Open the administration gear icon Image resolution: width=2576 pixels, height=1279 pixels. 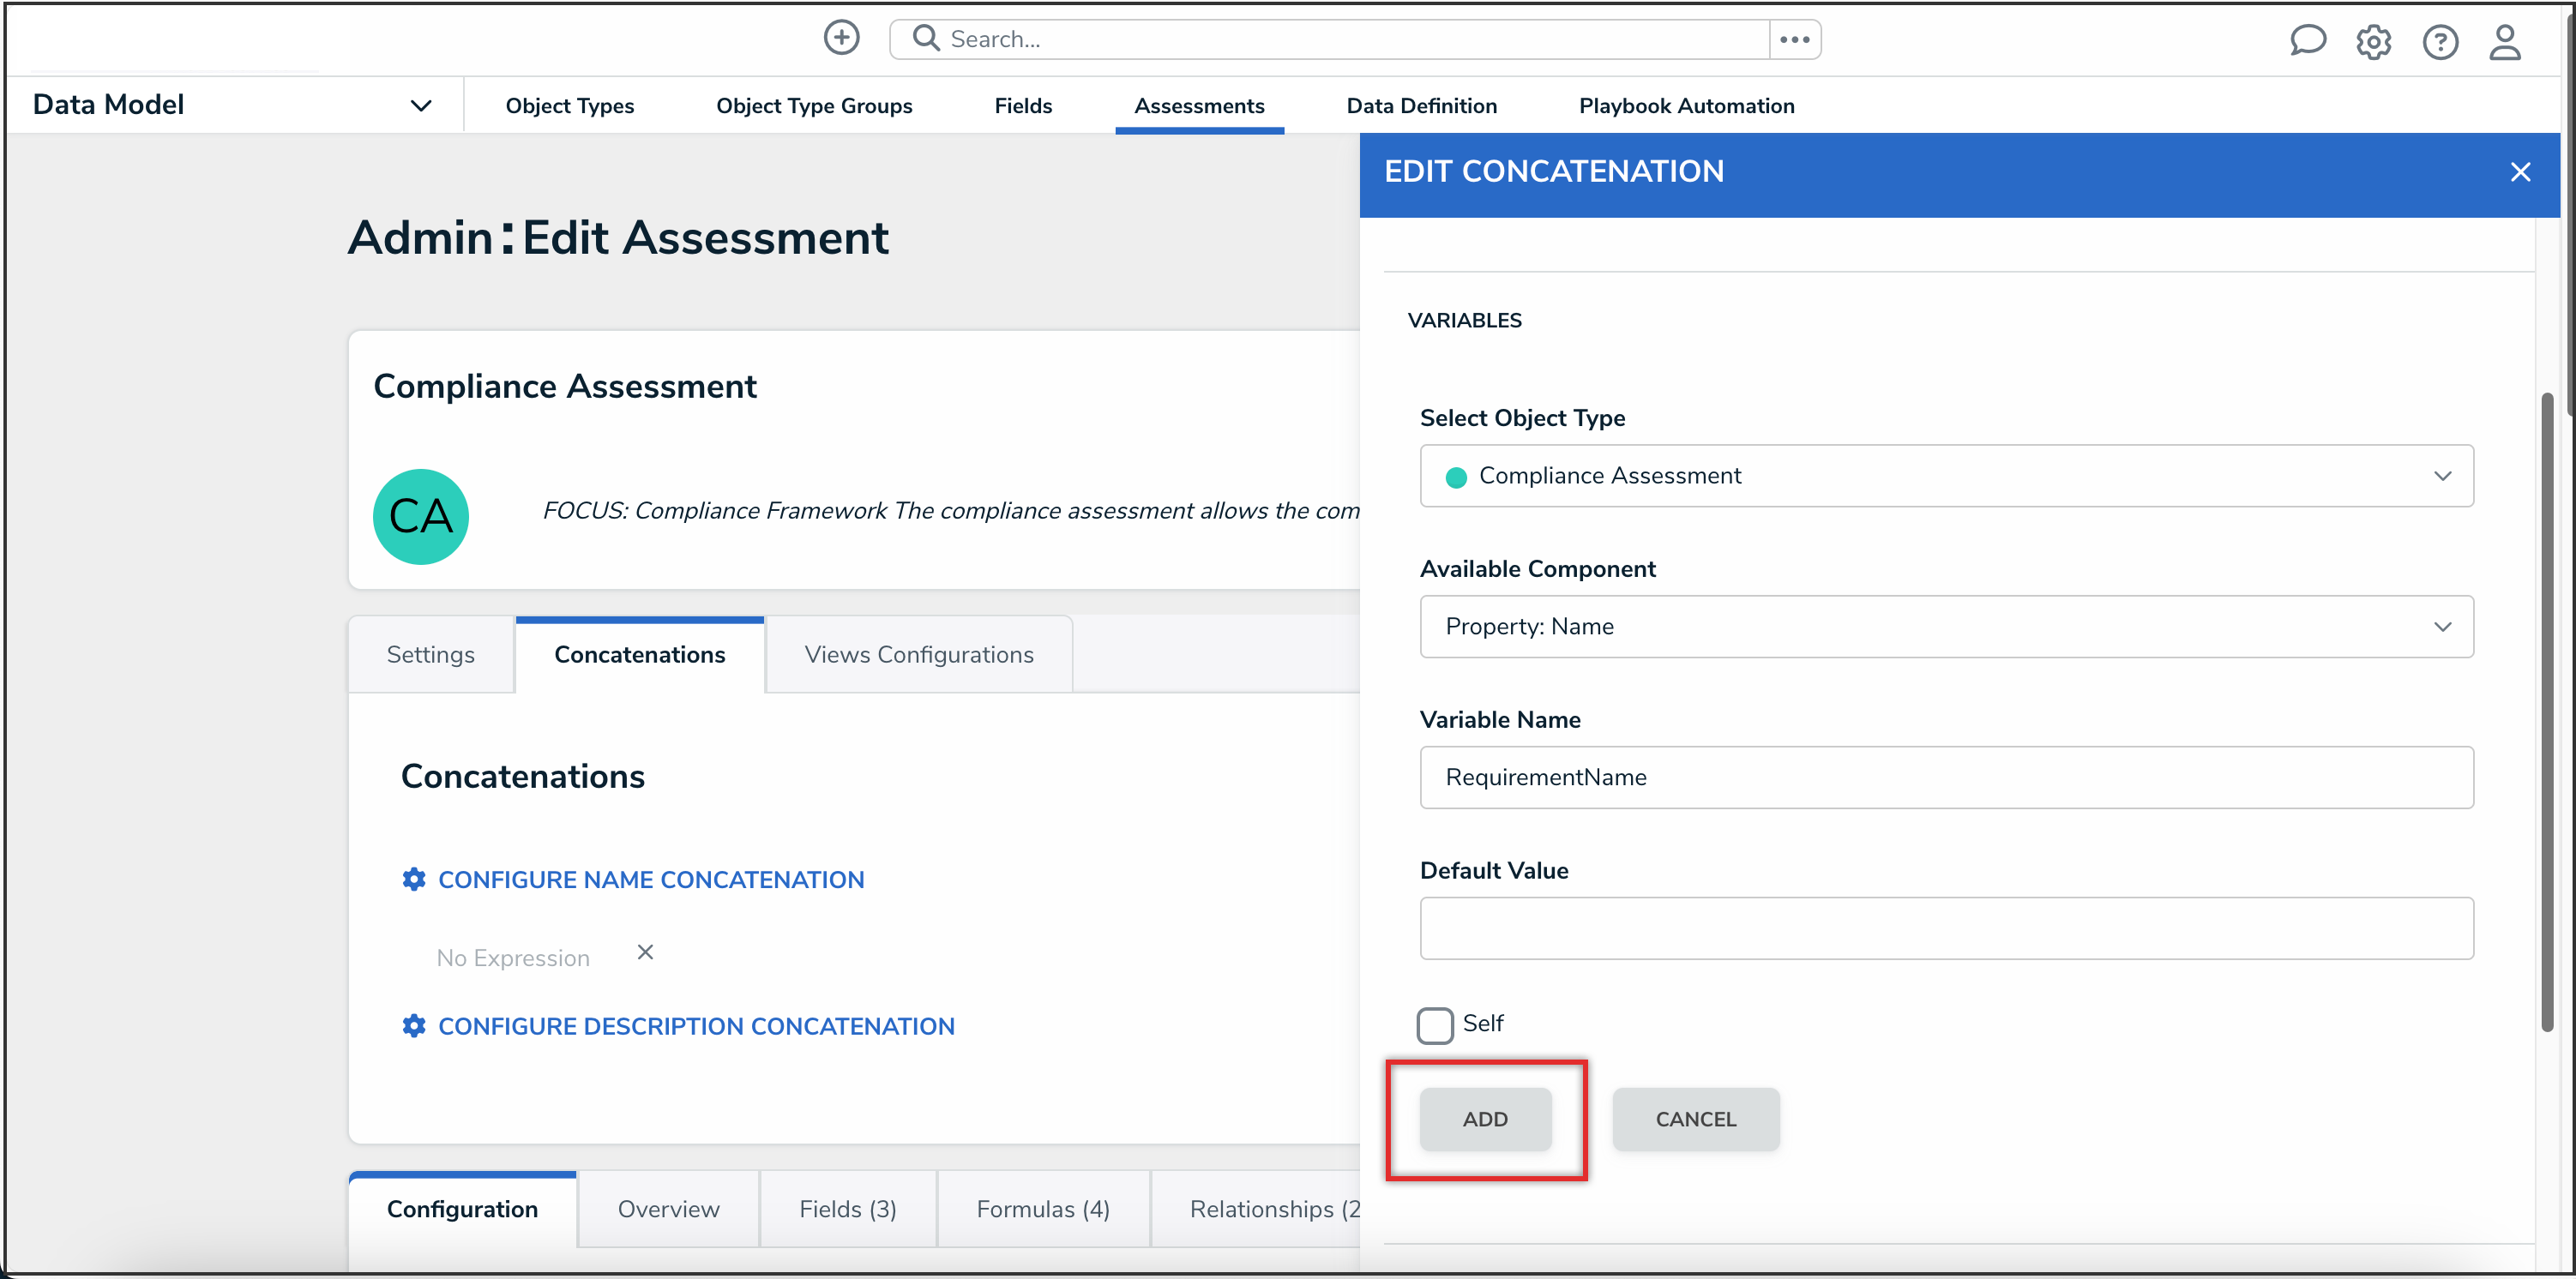click(x=2373, y=42)
